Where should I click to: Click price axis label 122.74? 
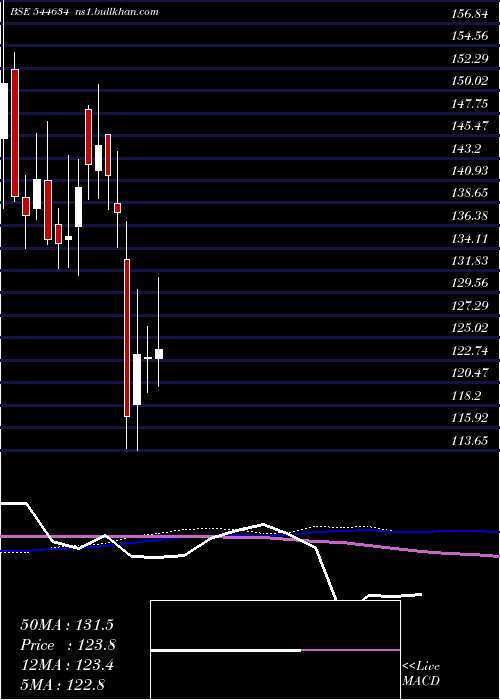470,350
